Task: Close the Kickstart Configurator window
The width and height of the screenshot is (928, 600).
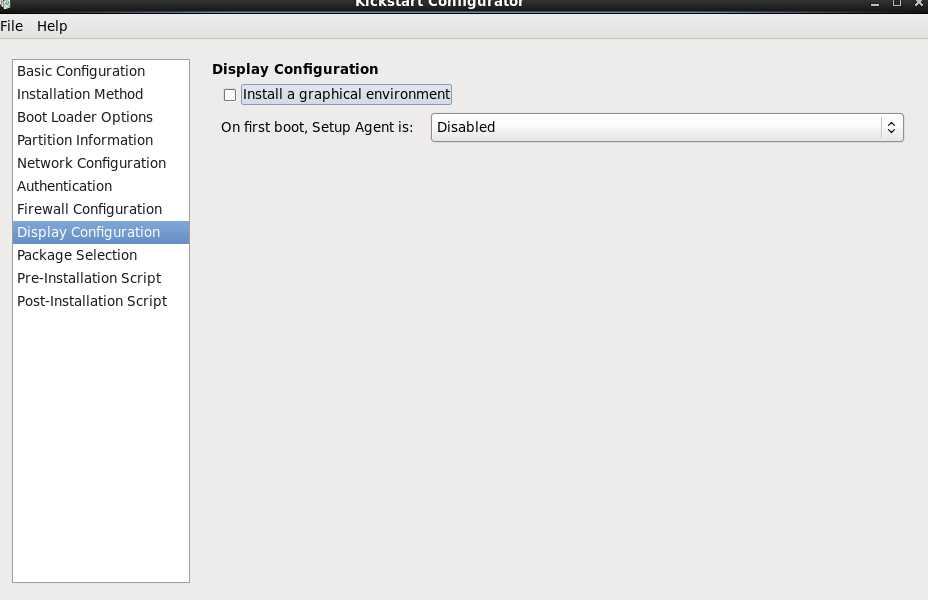Action: point(919,3)
